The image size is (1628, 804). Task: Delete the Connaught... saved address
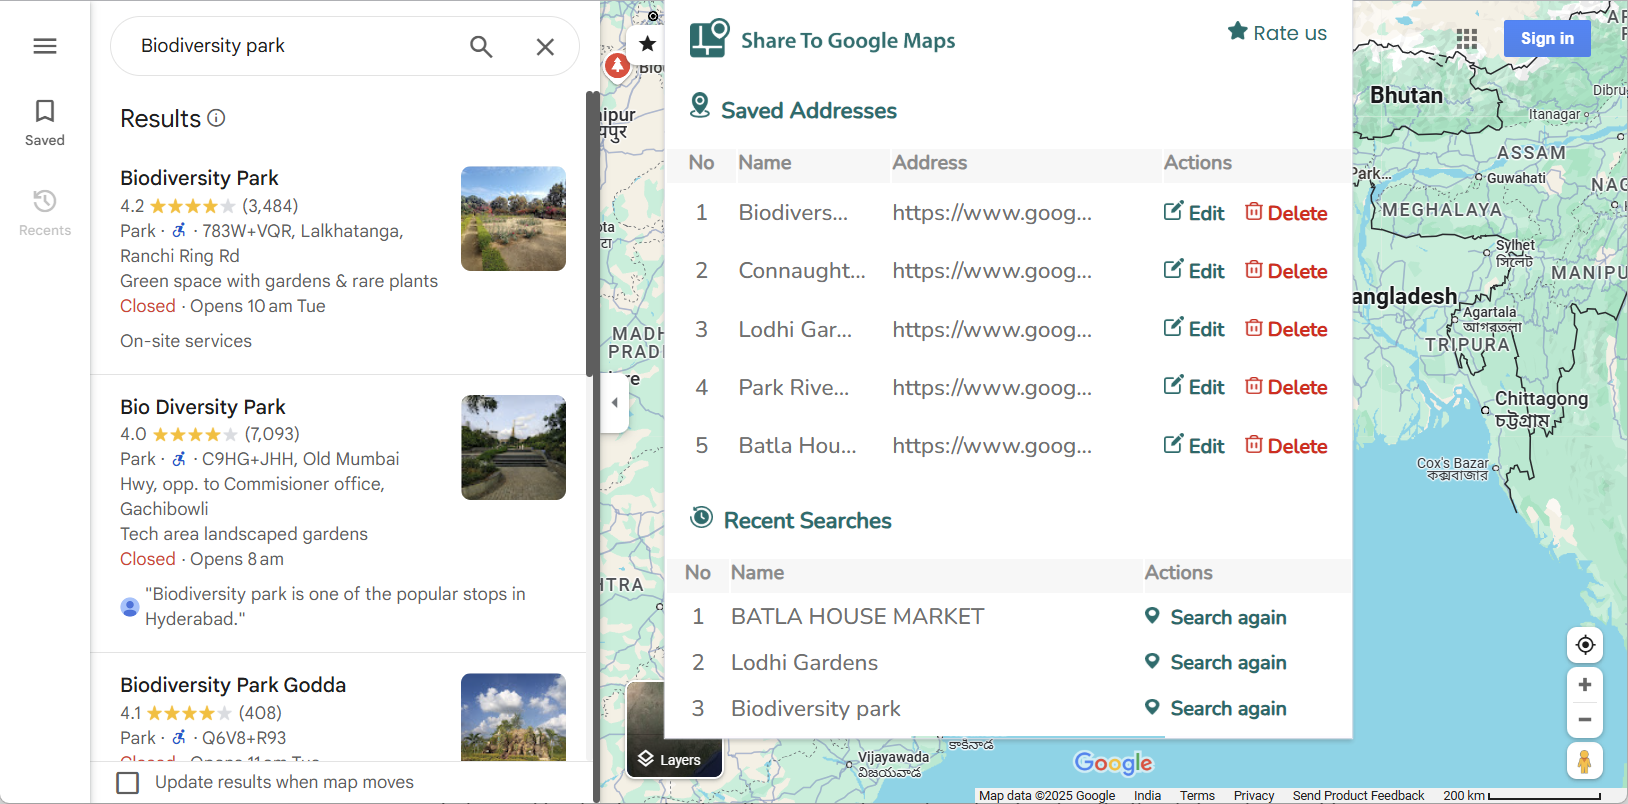click(1286, 271)
